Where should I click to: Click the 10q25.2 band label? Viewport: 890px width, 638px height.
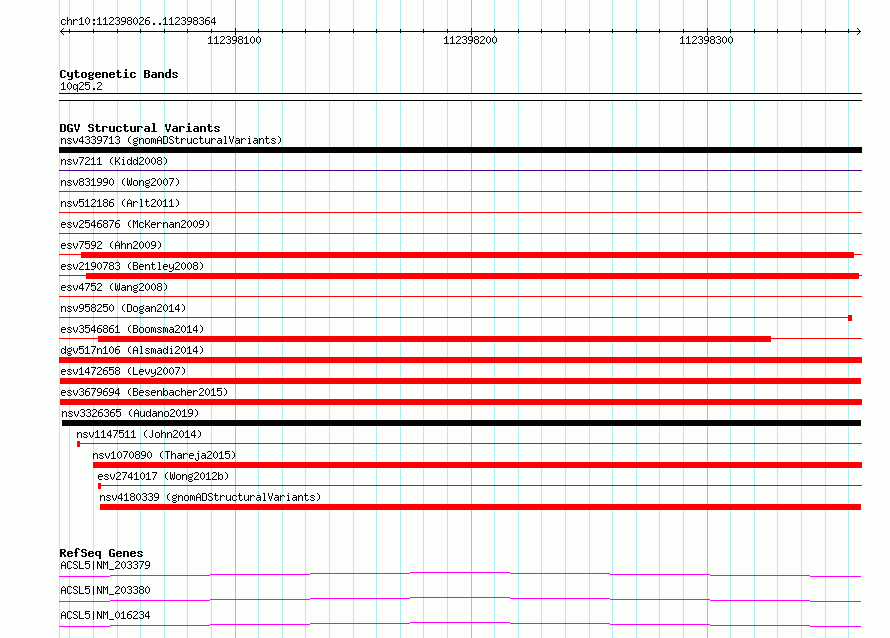pyautogui.click(x=81, y=86)
